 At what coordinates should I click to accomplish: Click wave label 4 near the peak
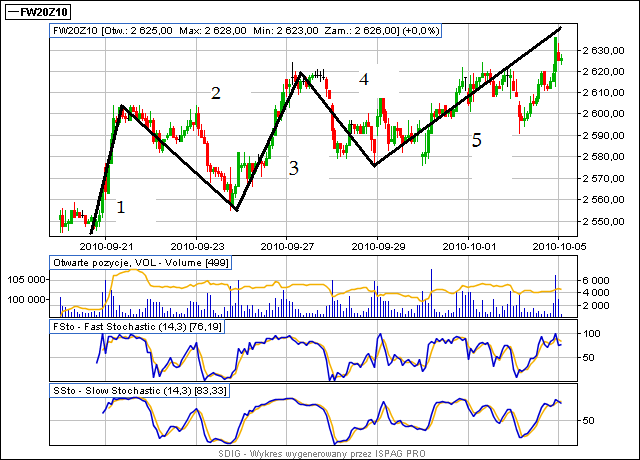pyautogui.click(x=364, y=79)
